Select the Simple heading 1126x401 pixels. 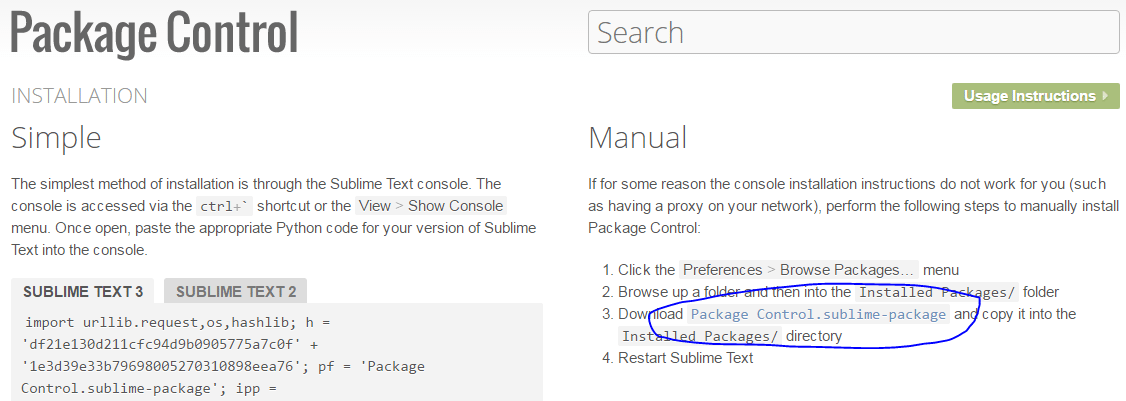[56, 138]
